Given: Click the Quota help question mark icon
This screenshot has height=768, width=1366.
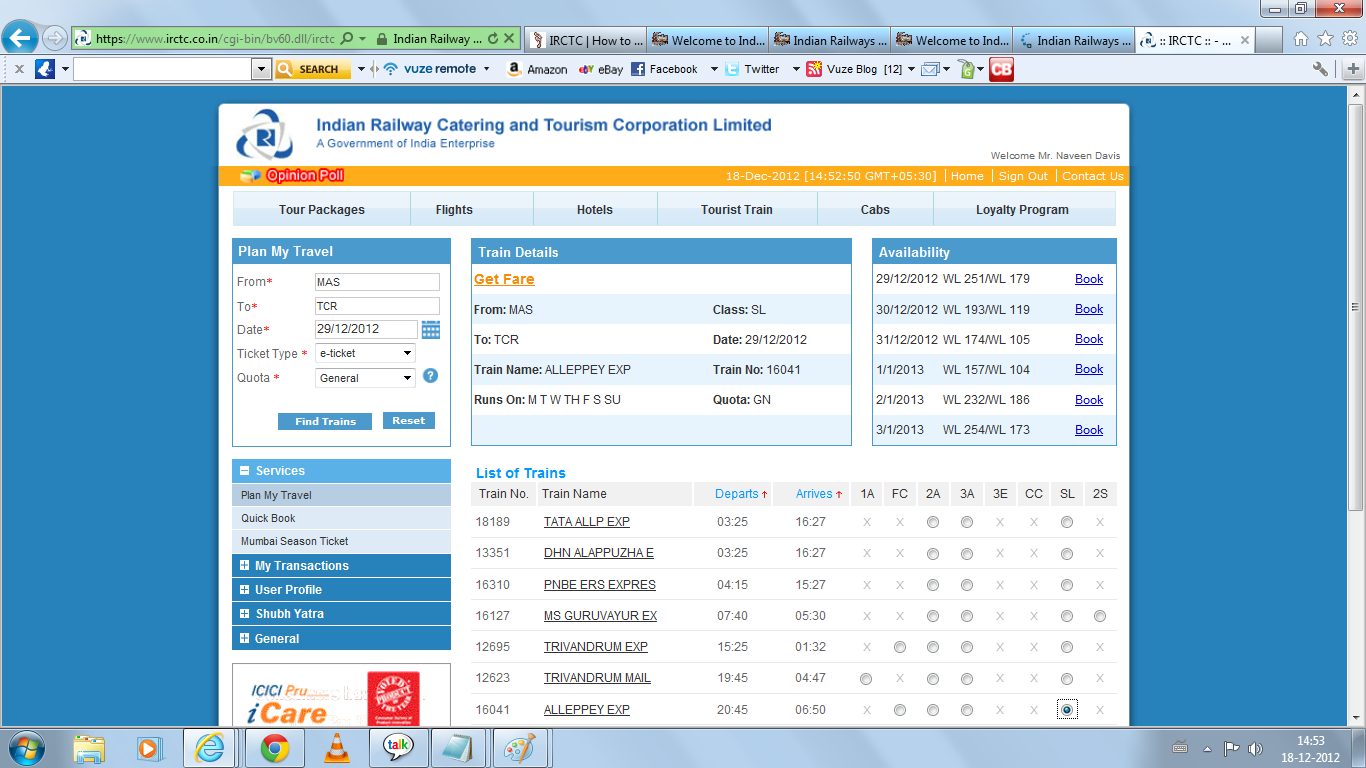Looking at the screenshot, I should pyautogui.click(x=430, y=378).
